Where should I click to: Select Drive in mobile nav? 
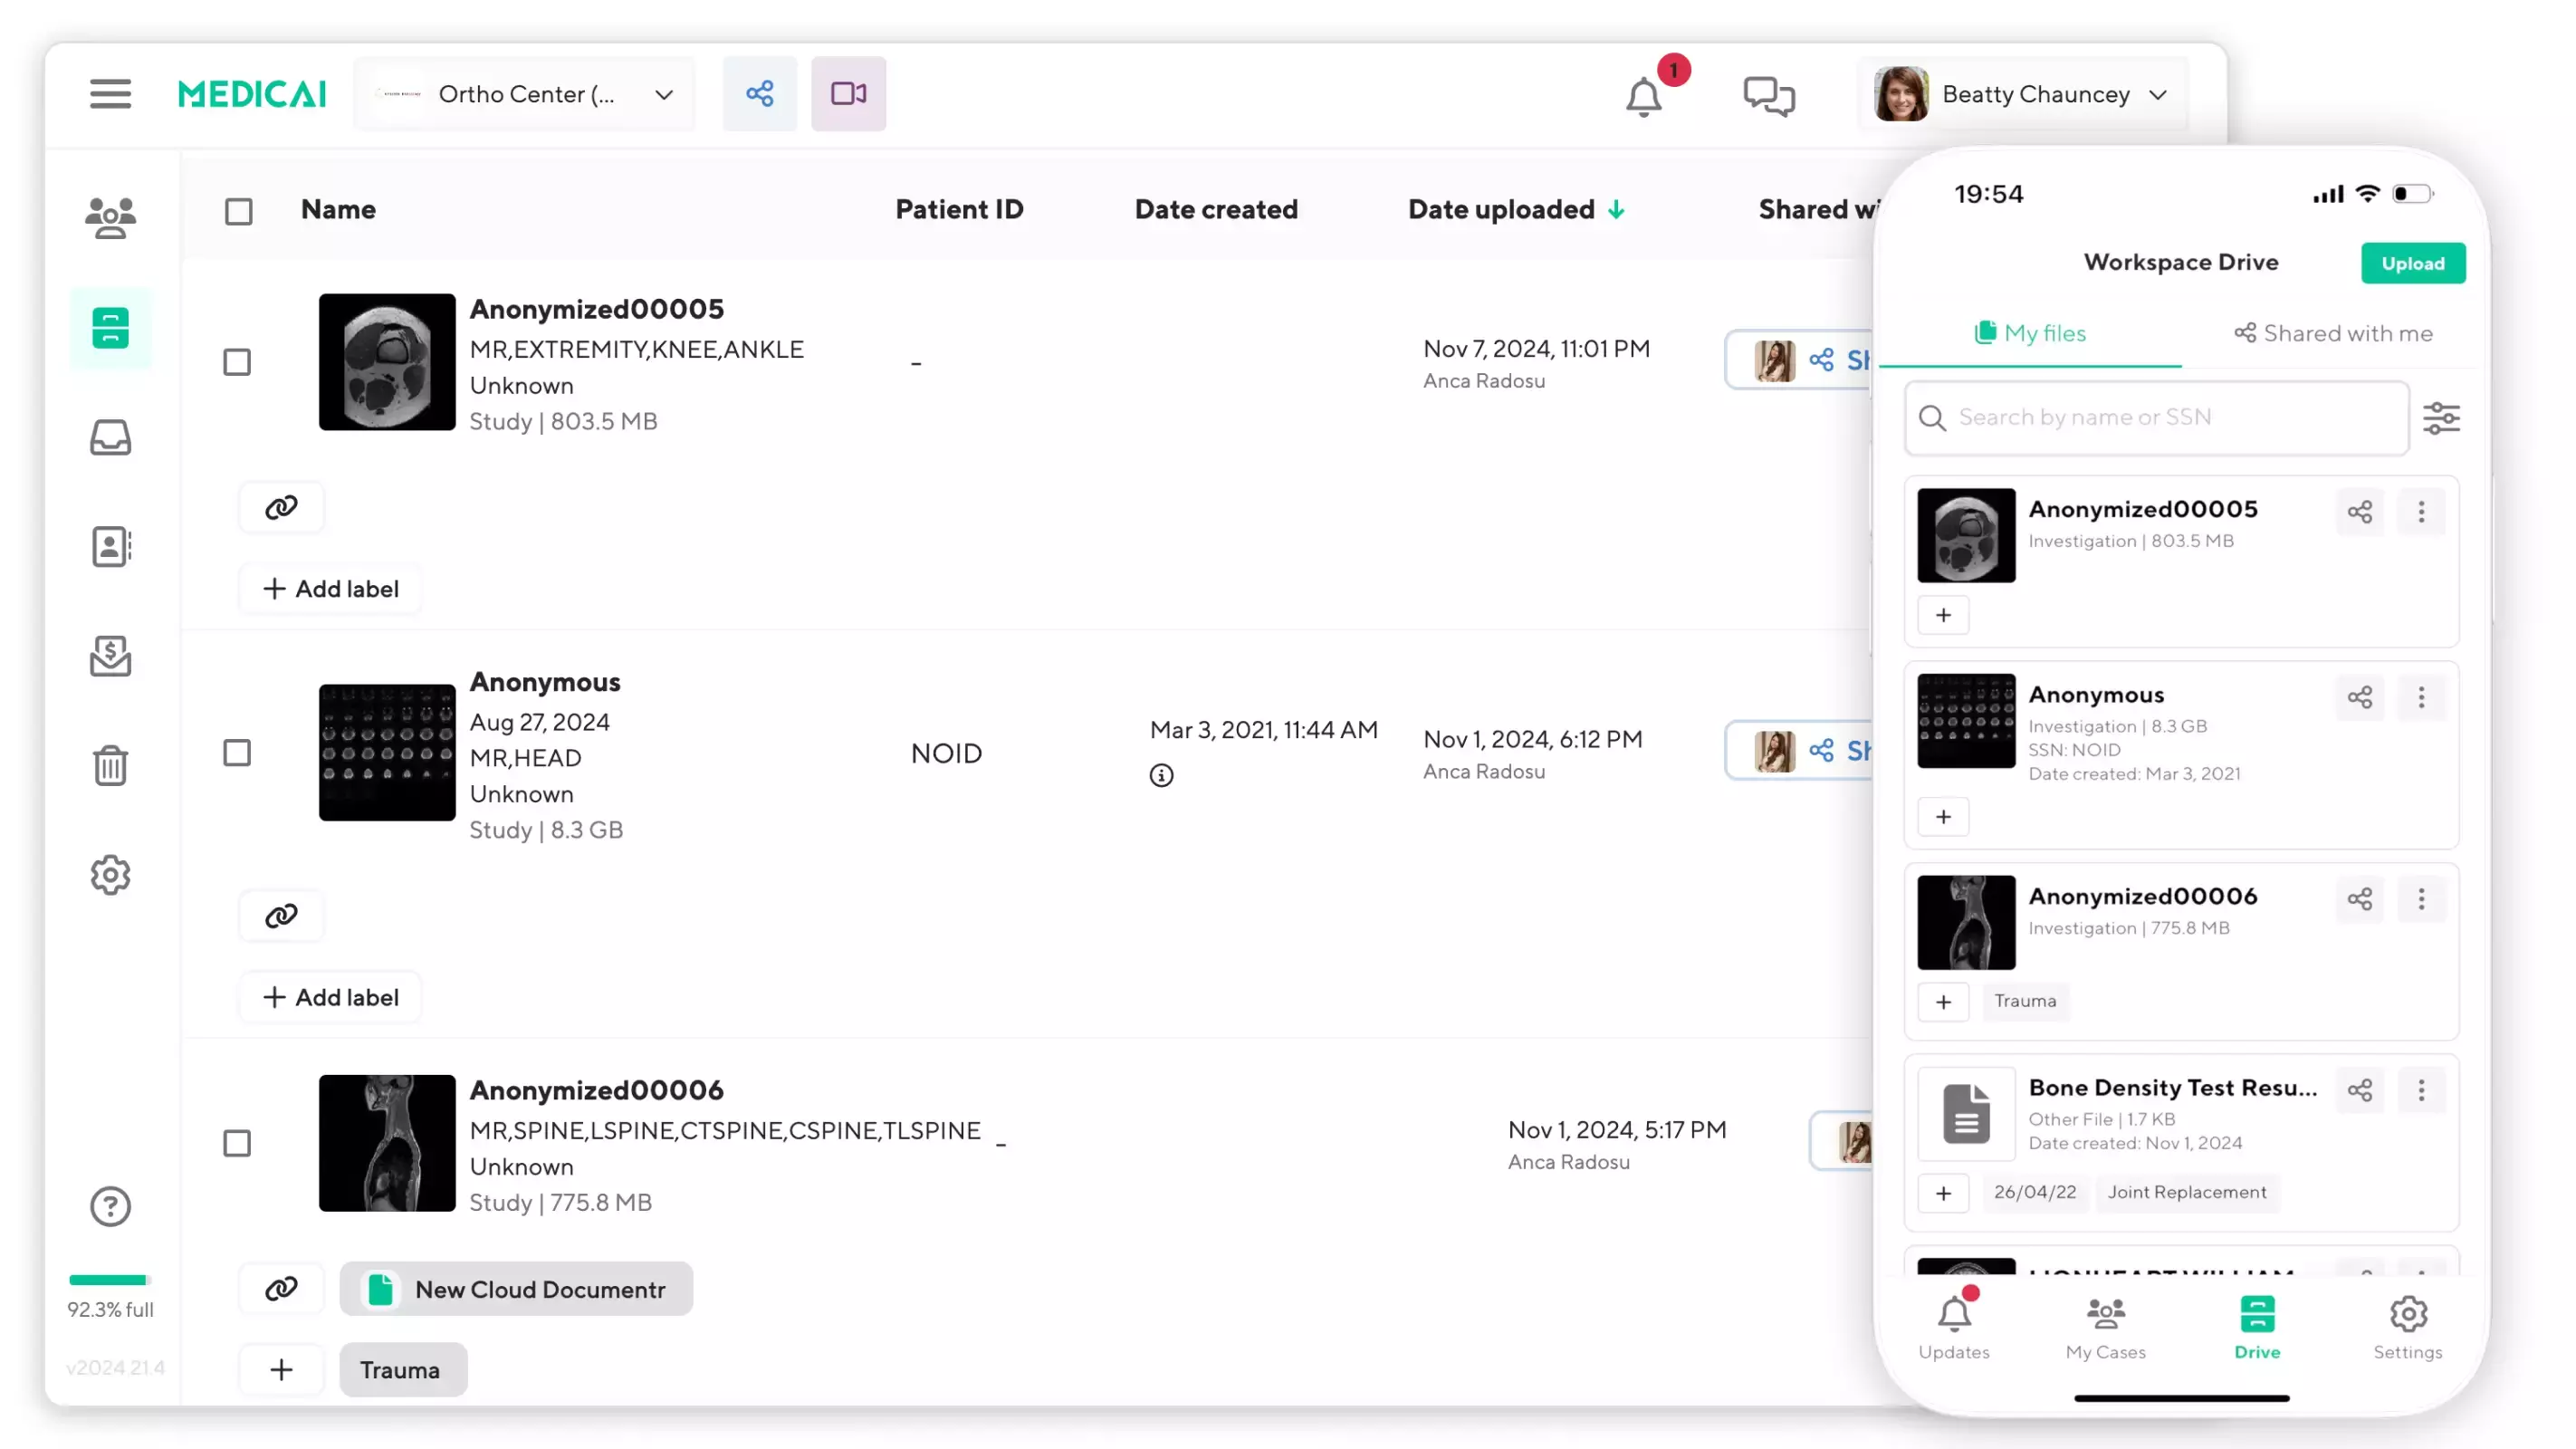[2257, 1326]
